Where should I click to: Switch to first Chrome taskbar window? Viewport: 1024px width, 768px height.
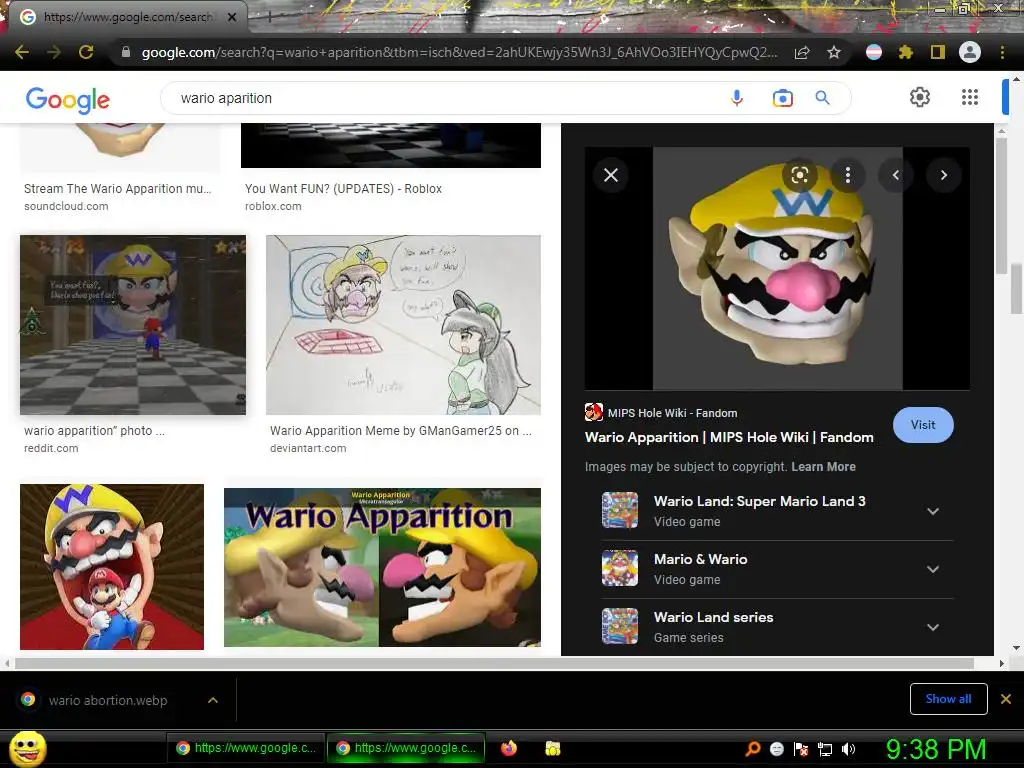coord(246,748)
